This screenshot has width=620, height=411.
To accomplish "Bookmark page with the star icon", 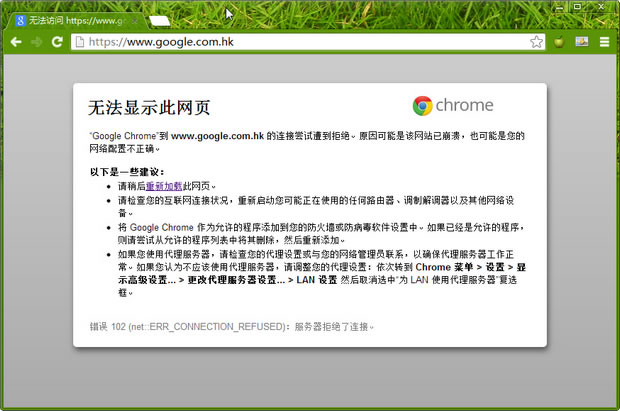I will tap(536, 42).
